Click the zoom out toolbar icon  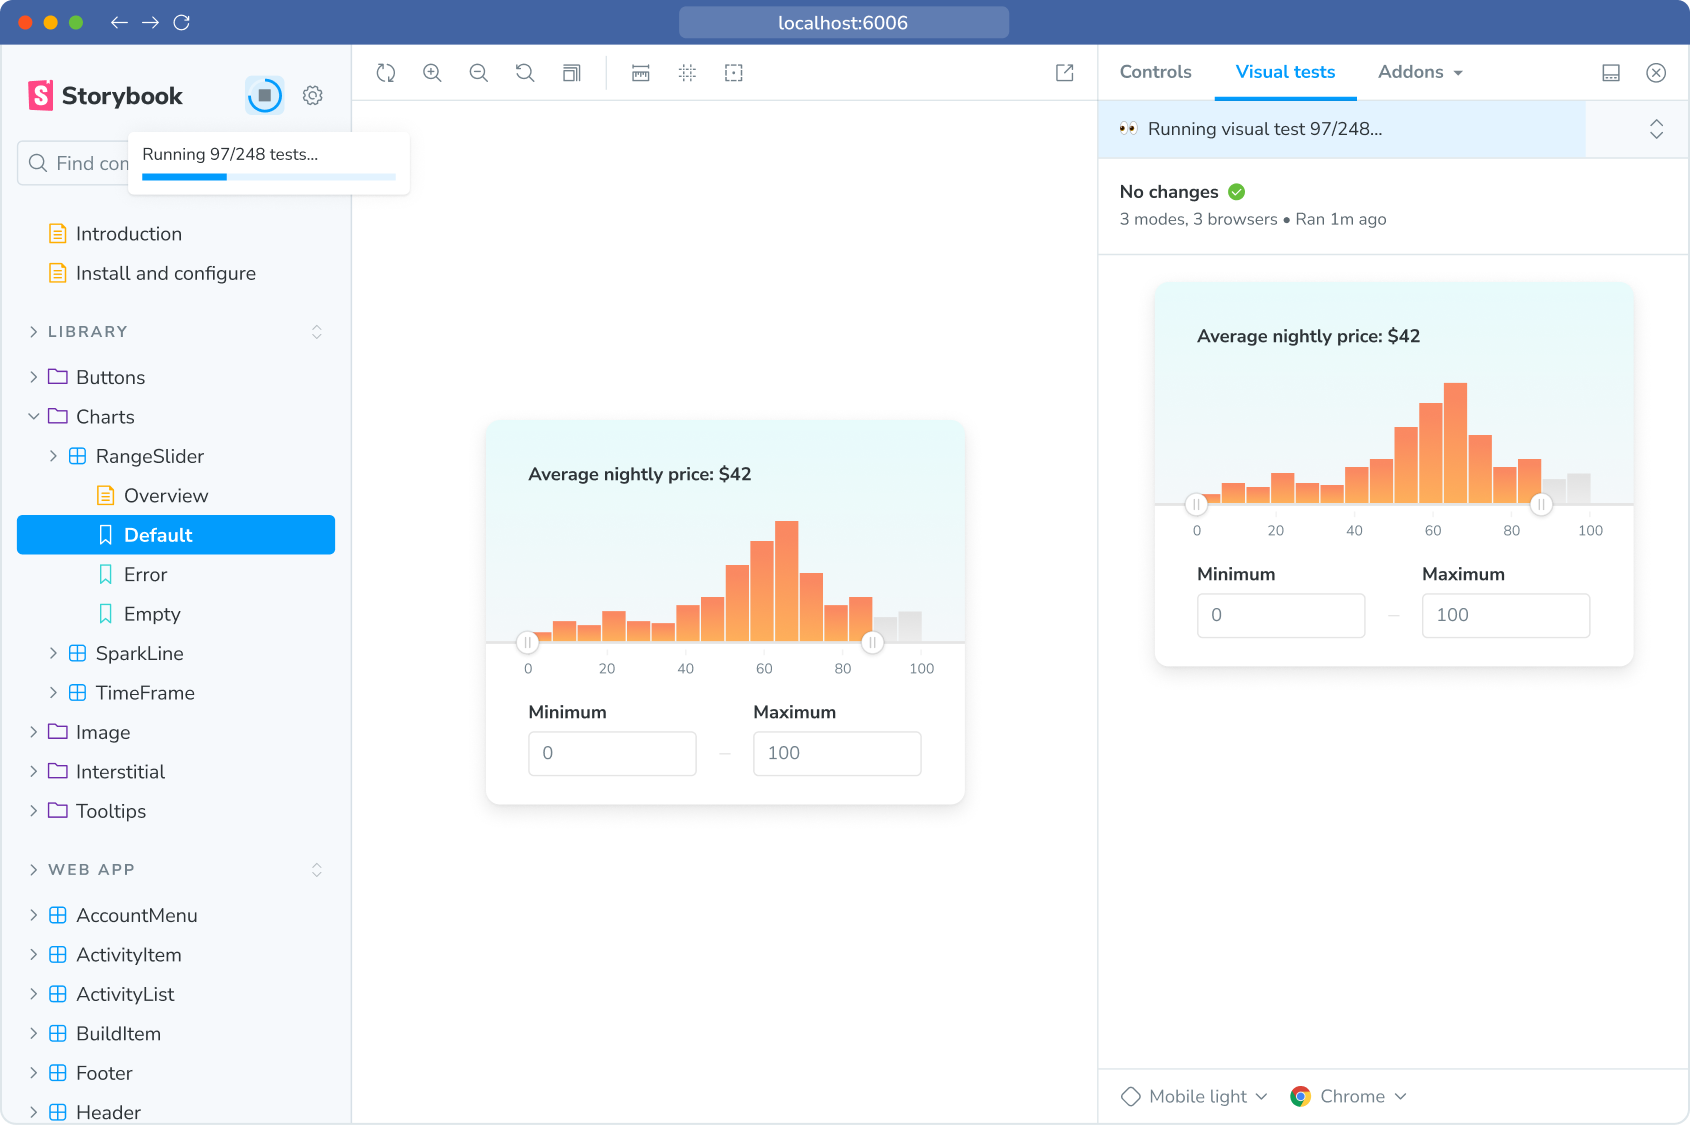pos(479,73)
